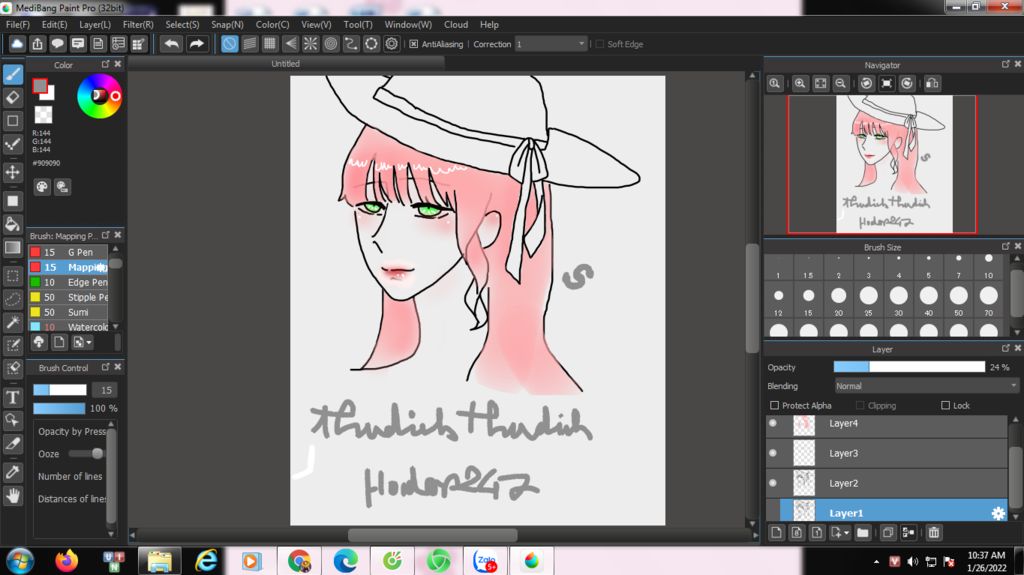Image resolution: width=1024 pixels, height=575 pixels.
Task: Open Firefox from the taskbar
Action: point(66,561)
